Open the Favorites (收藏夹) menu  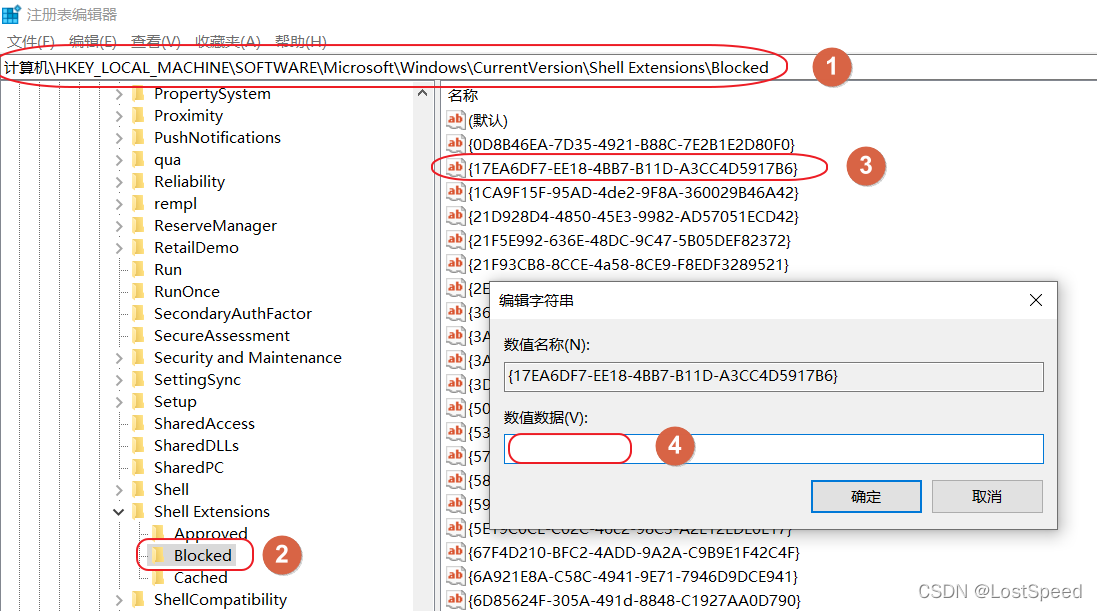click(228, 41)
